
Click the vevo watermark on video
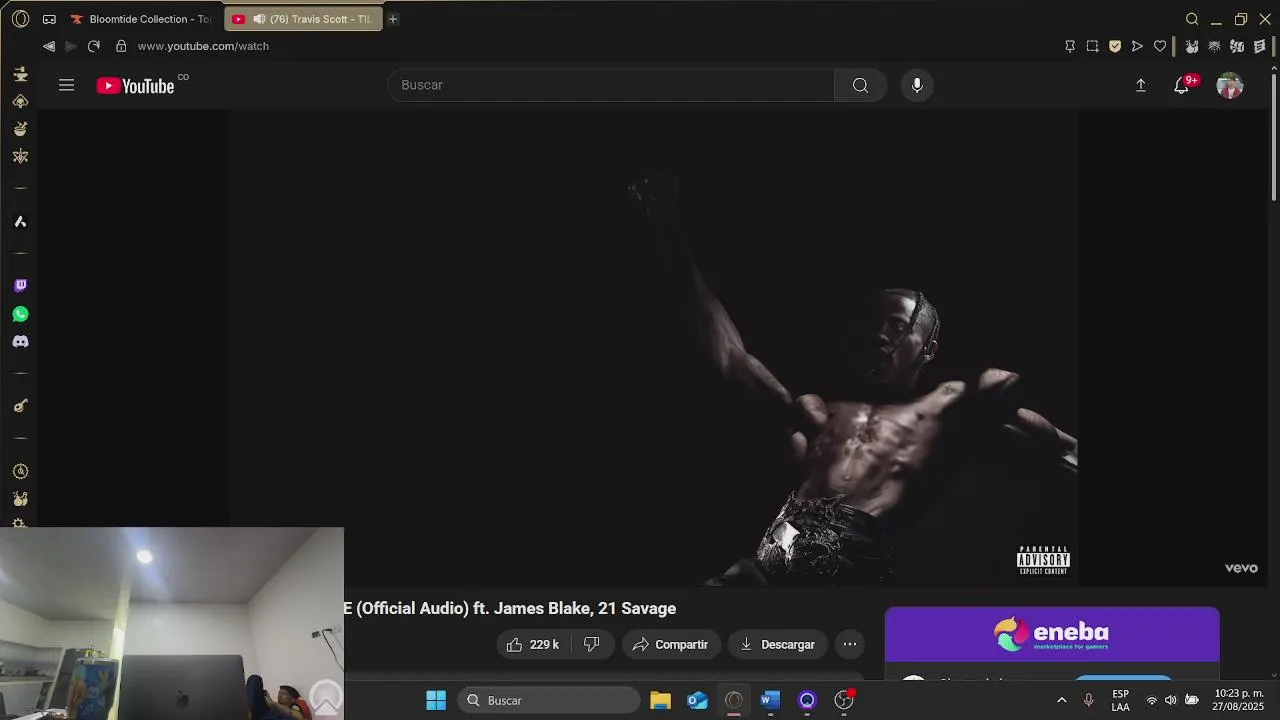[1241, 568]
